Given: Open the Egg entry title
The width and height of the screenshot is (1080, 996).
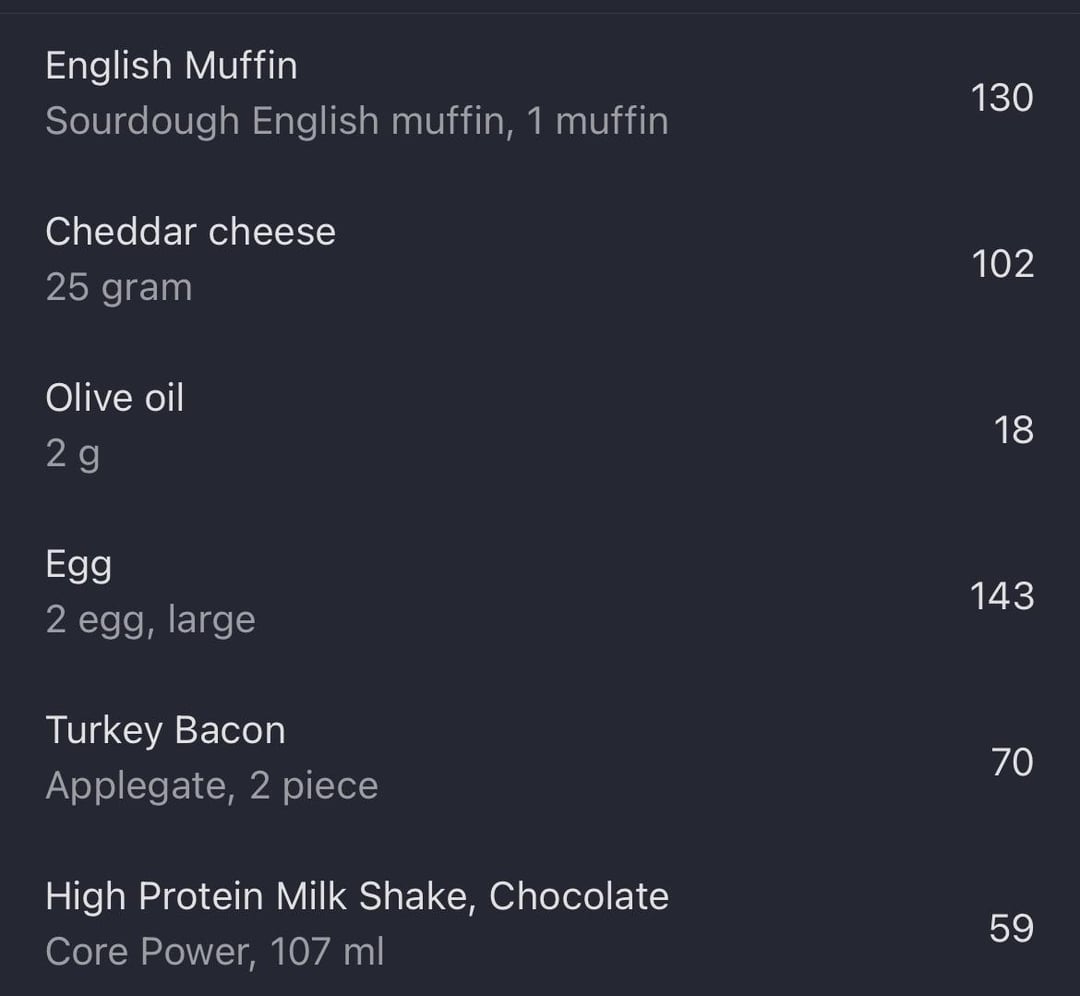Looking at the screenshot, I should click(78, 565).
